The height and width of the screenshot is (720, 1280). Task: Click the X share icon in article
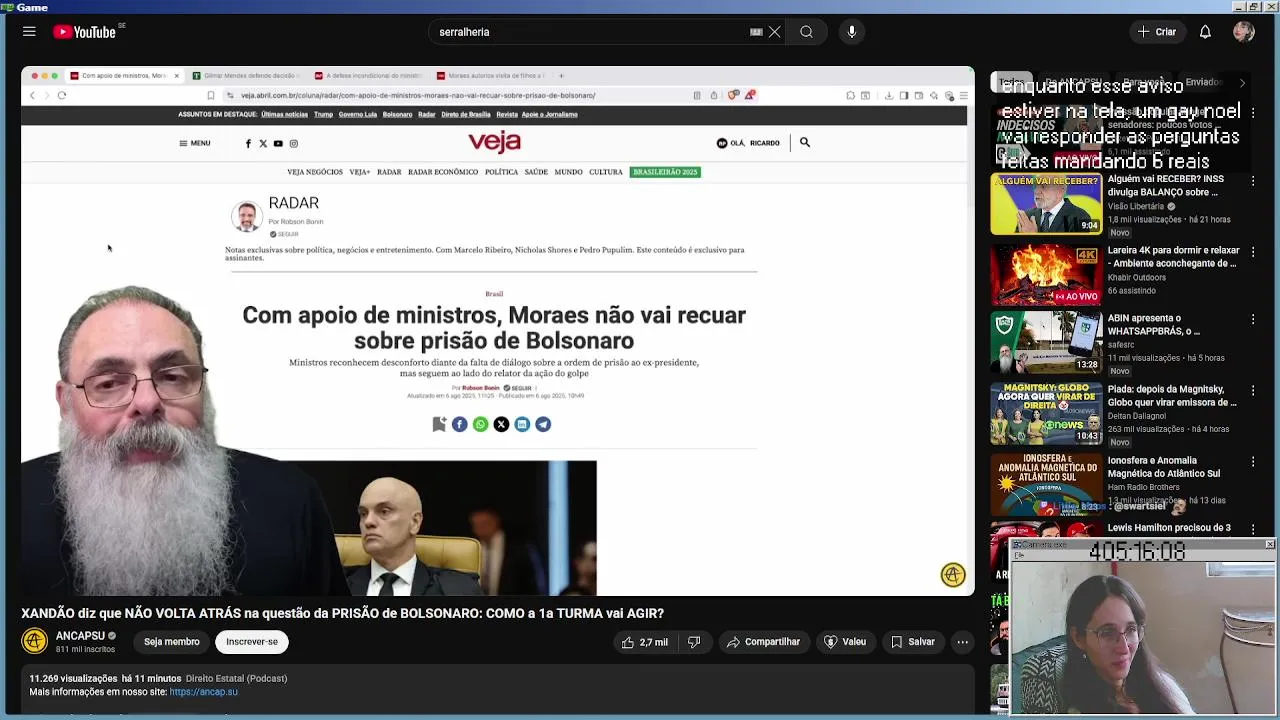501,424
